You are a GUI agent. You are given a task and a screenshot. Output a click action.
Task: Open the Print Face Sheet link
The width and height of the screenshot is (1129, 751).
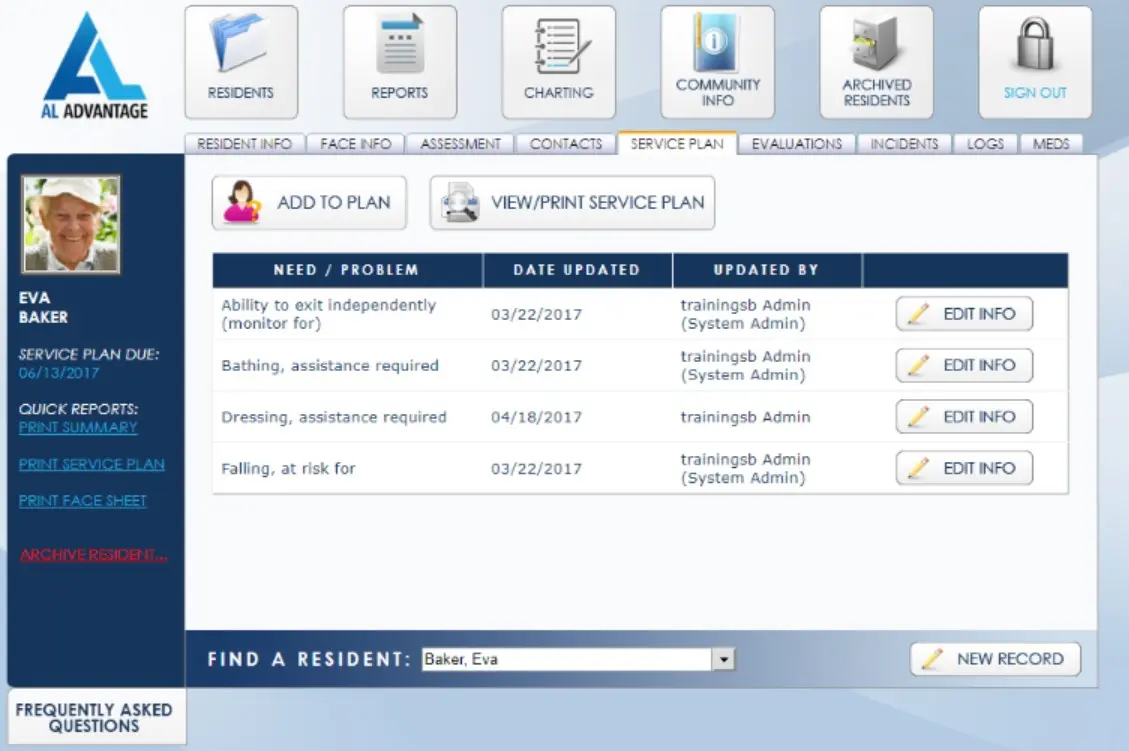(x=82, y=500)
